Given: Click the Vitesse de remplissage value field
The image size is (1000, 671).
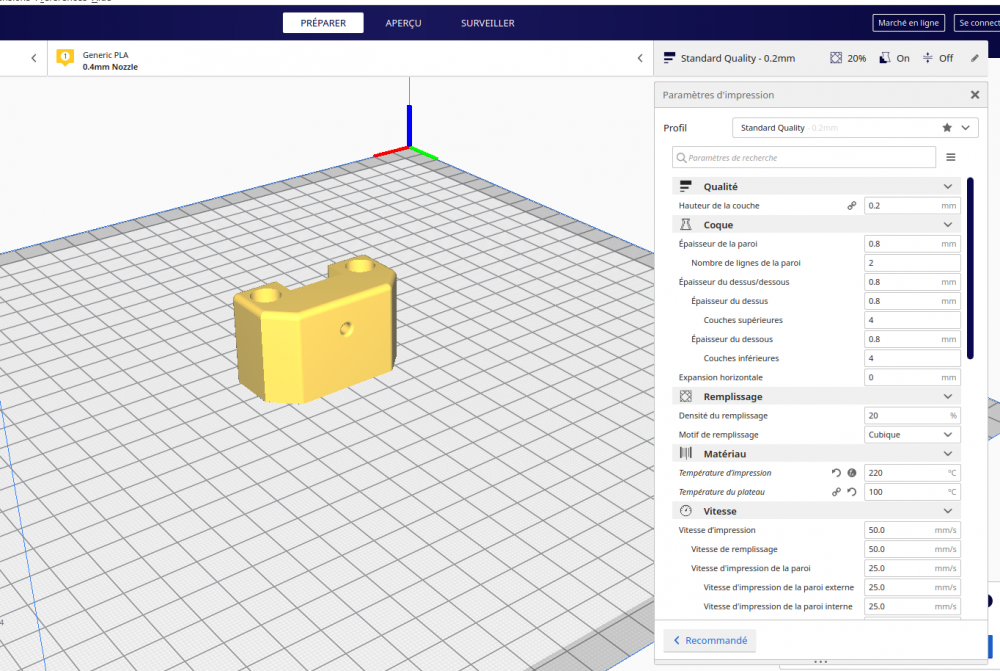Looking at the screenshot, I should click(912, 549).
